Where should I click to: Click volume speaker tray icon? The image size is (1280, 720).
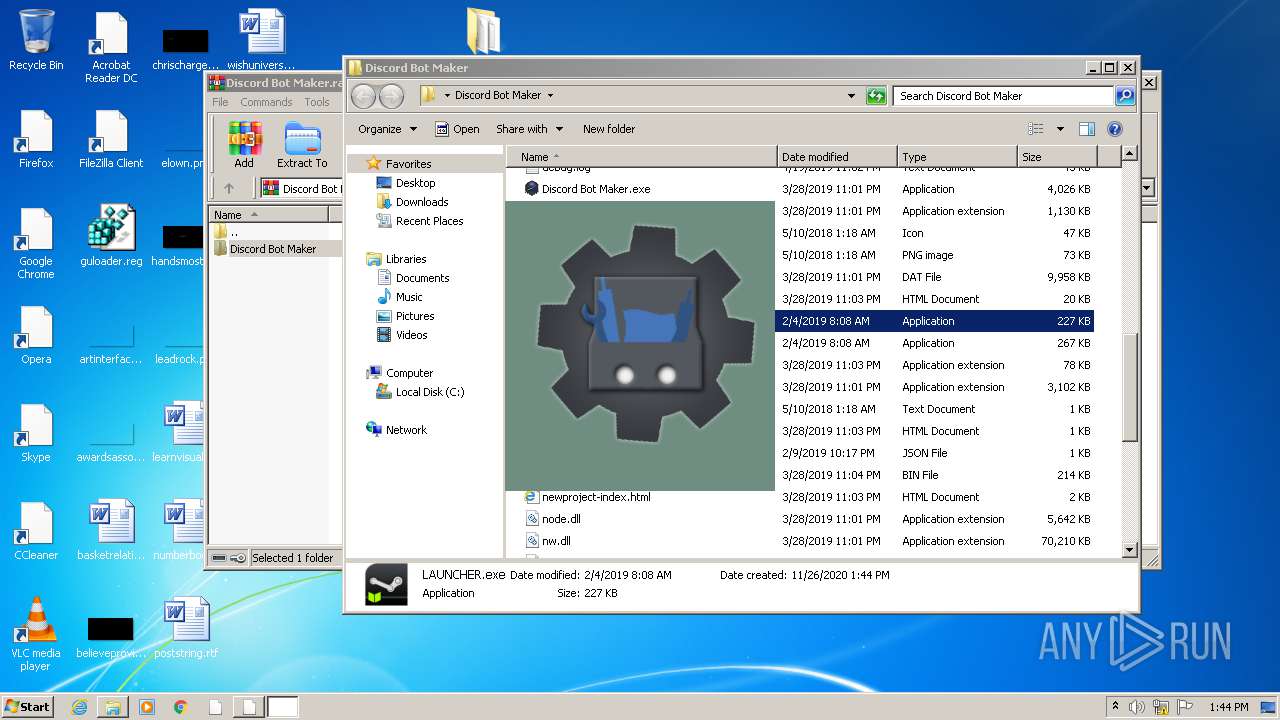[1137, 707]
